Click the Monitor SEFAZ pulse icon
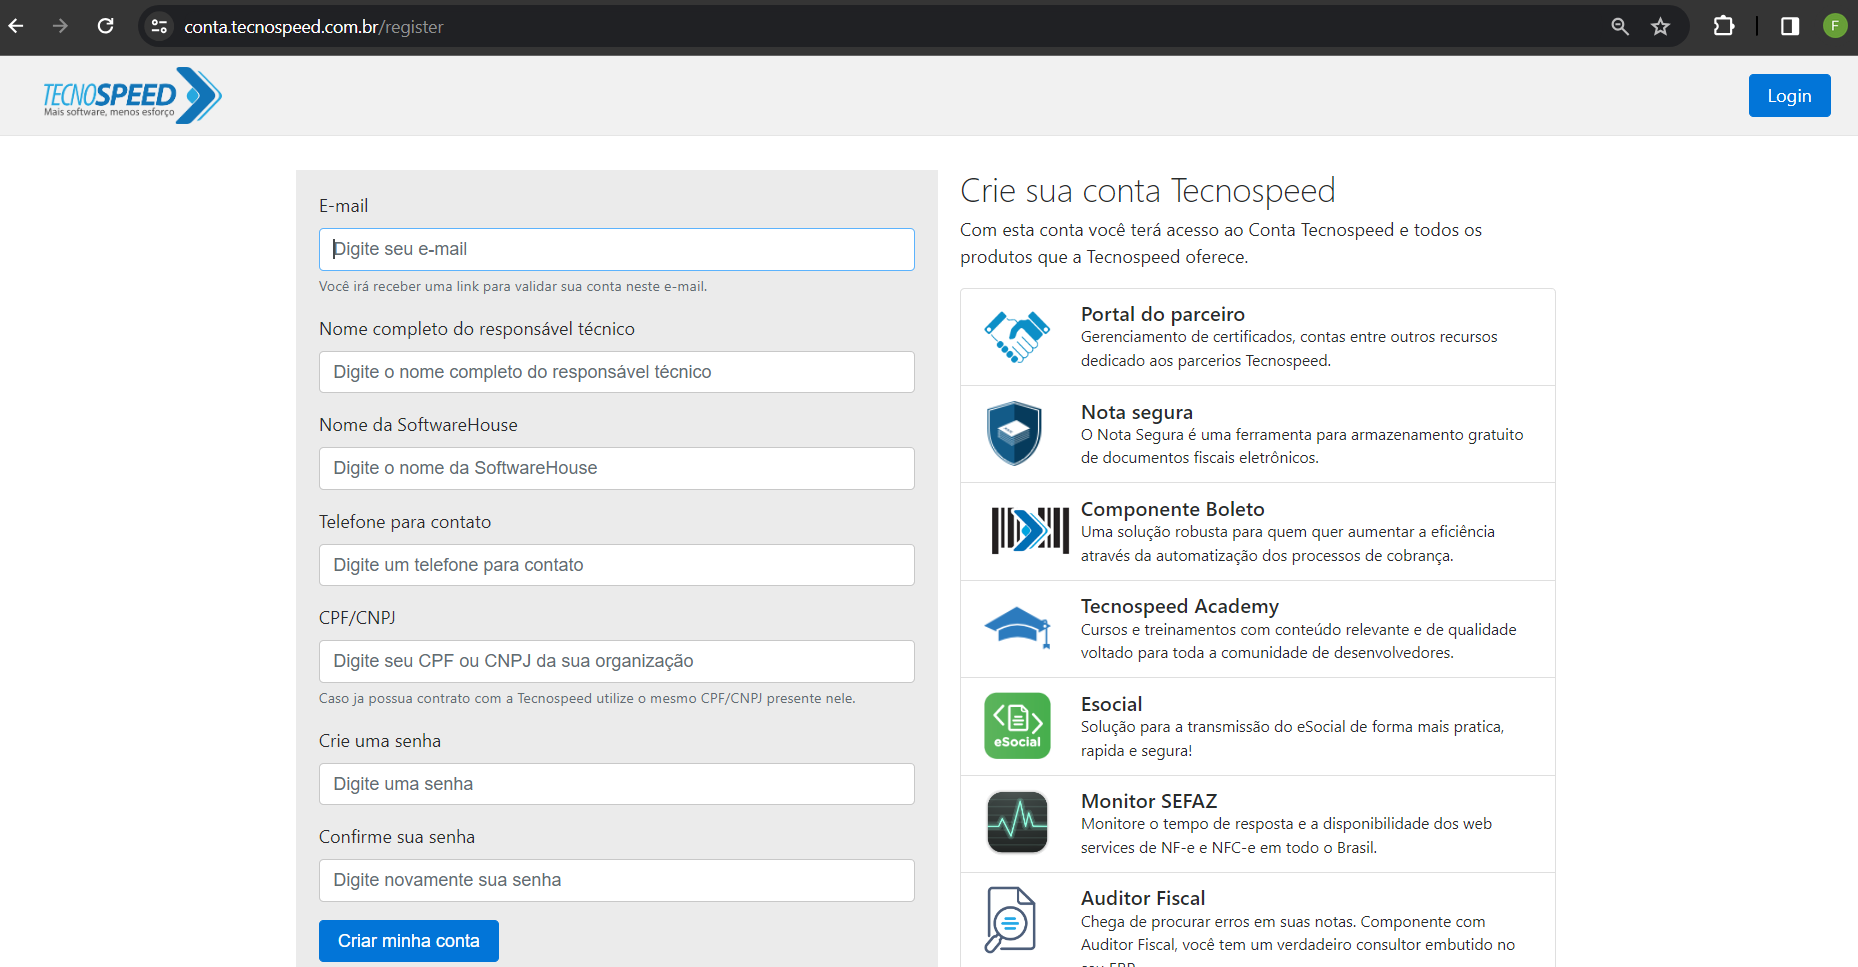The image size is (1858, 967). click(1017, 822)
